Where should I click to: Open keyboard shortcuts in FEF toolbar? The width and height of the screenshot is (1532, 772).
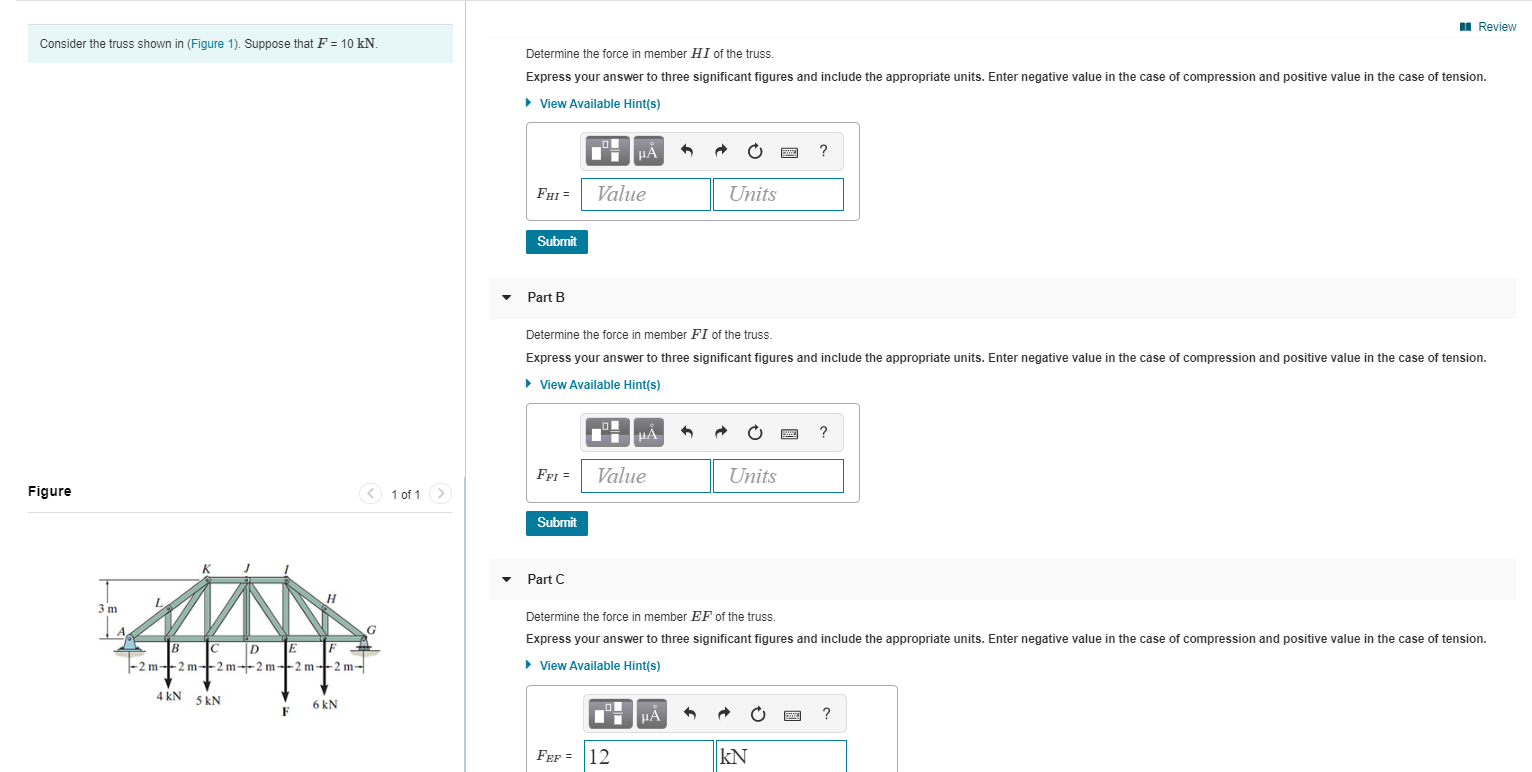[x=792, y=714]
